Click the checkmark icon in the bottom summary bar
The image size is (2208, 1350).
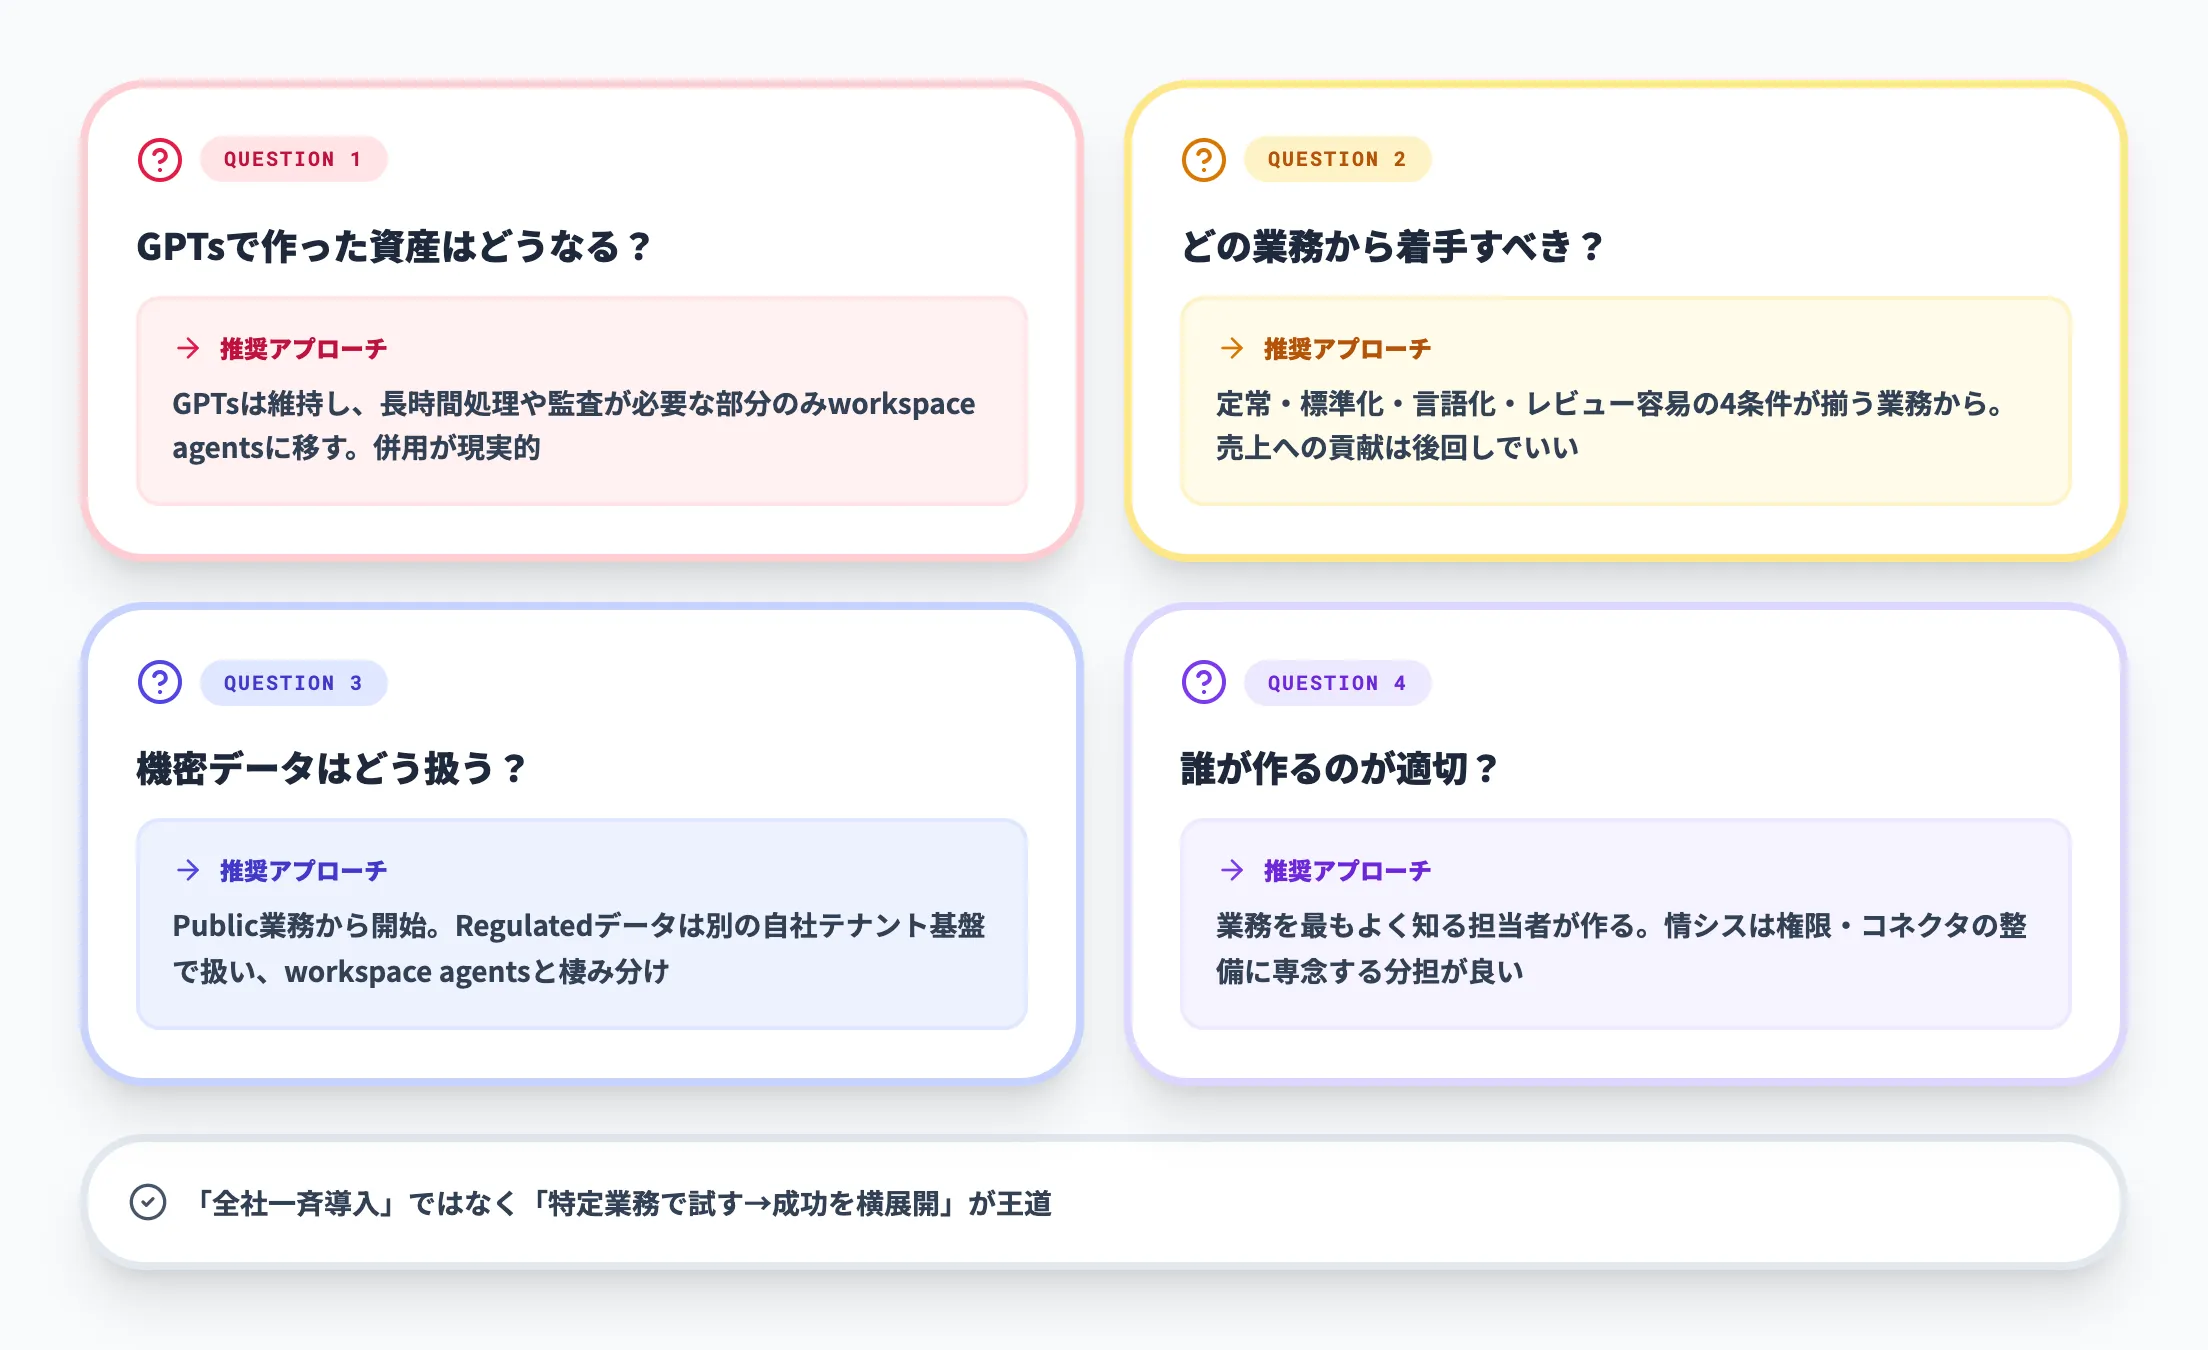[x=147, y=1203]
